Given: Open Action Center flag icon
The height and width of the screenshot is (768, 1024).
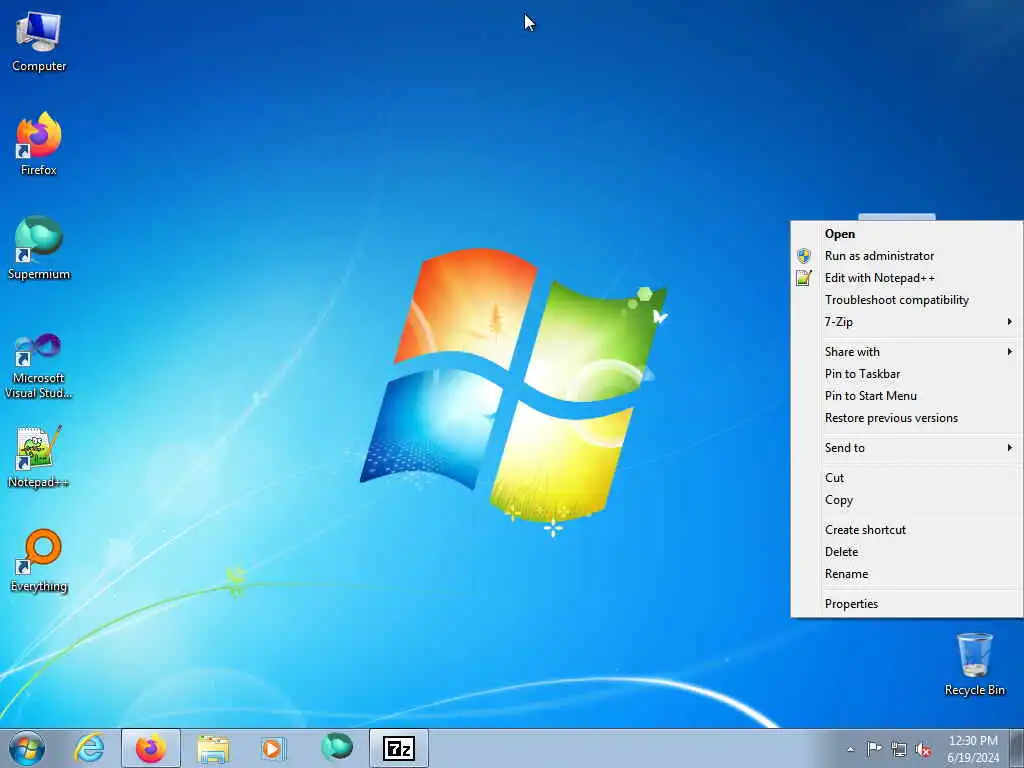Looking at the screenshot, I should 874,749.
